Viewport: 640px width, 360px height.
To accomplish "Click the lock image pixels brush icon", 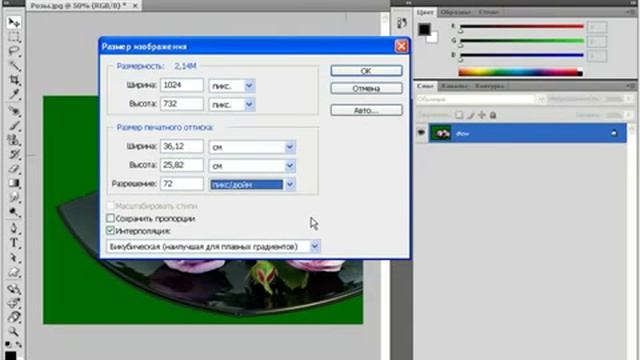I will click(471, 116).
